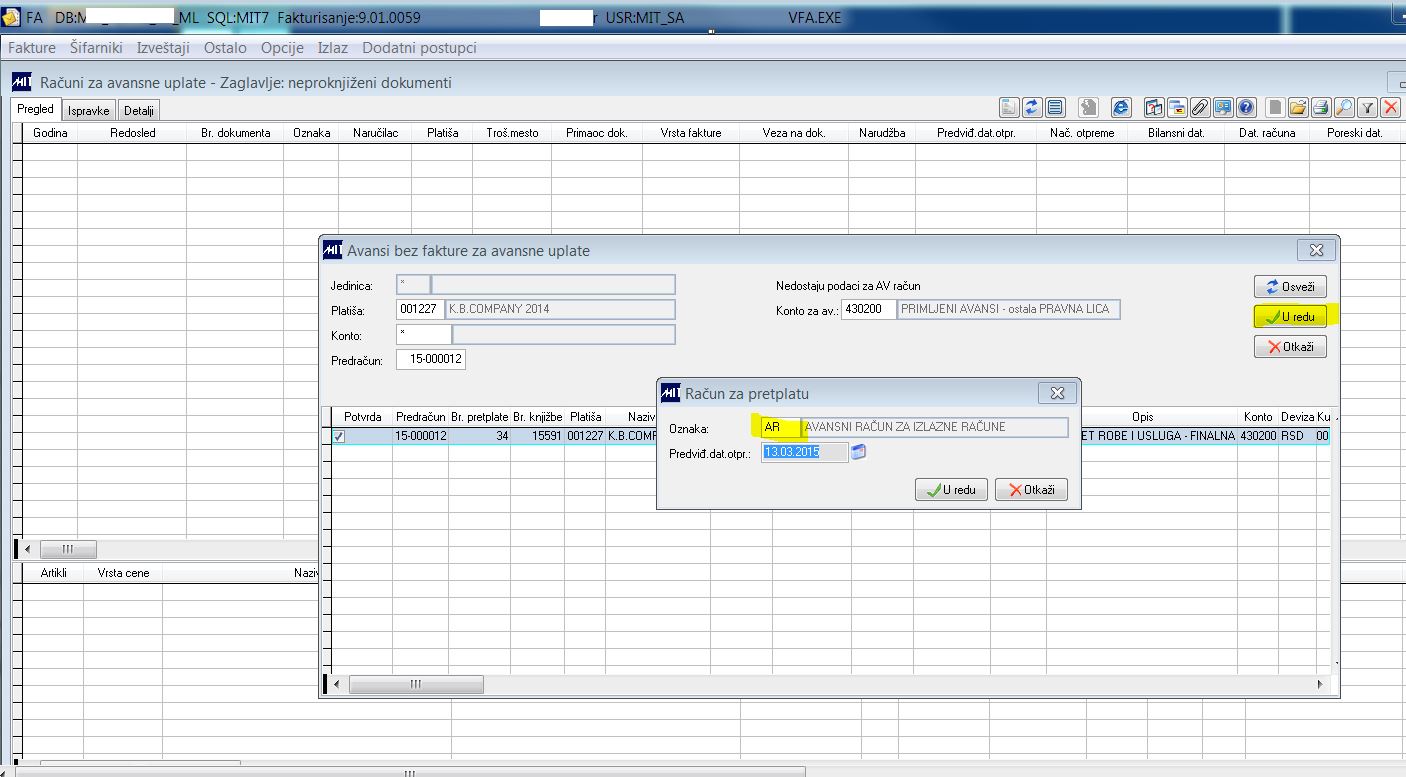Click the FA application icon in title bar
The image size is (1406, 777).
(10, 17)
